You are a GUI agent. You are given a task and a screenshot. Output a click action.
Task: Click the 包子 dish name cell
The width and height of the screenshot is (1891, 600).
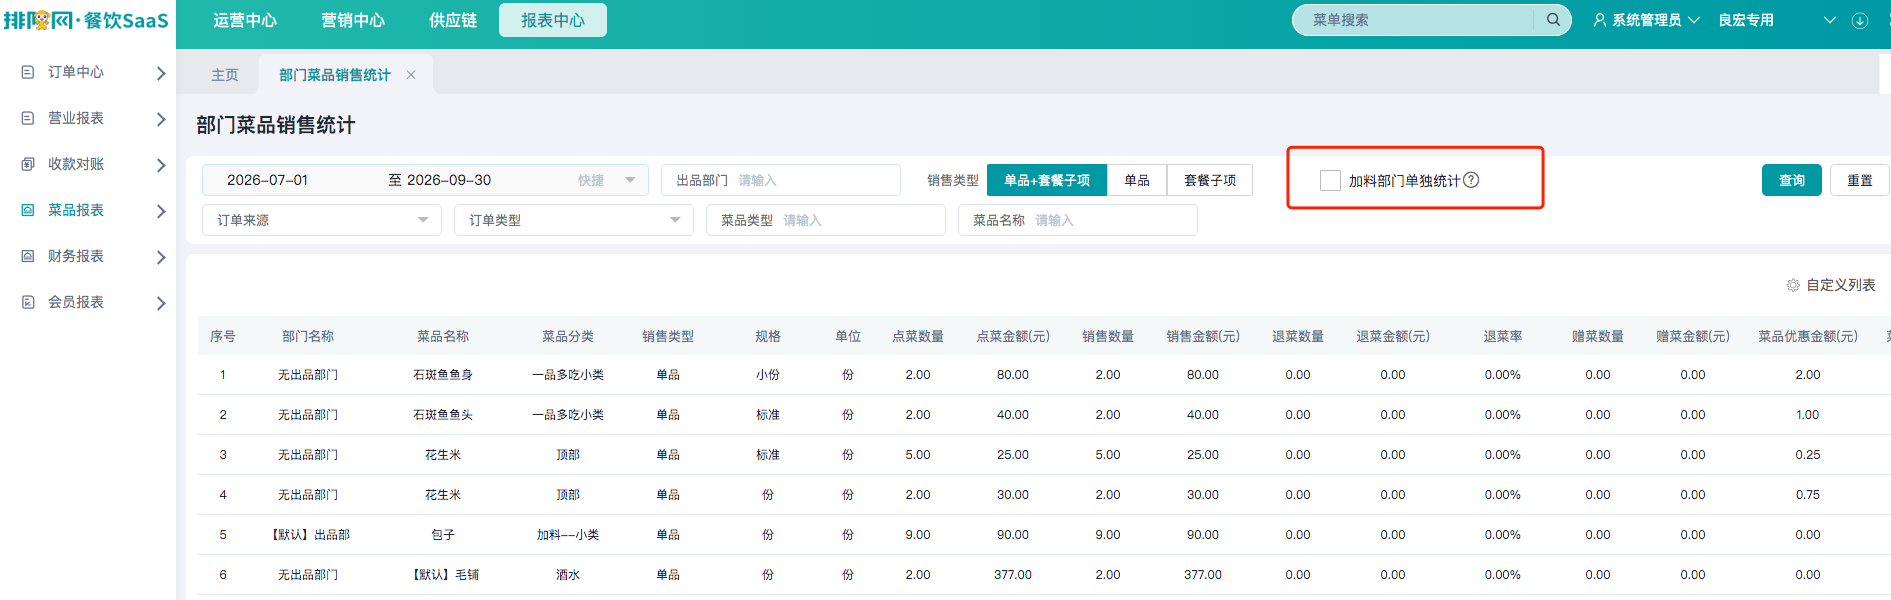click(443, 535)
